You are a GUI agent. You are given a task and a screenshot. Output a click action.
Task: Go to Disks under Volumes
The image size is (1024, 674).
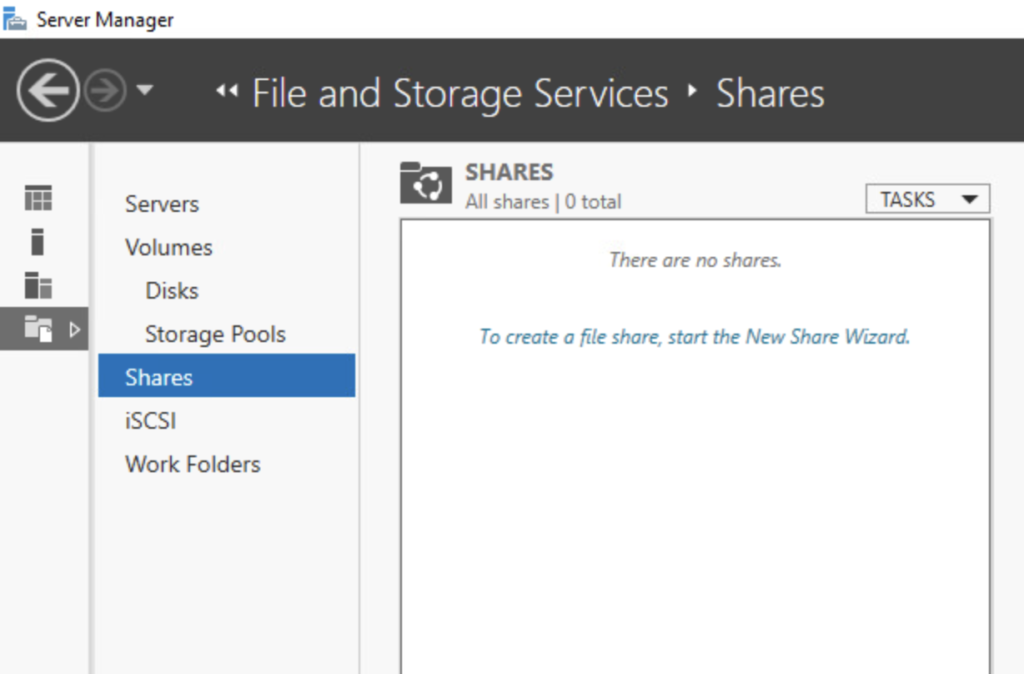[x=172, y=291]
